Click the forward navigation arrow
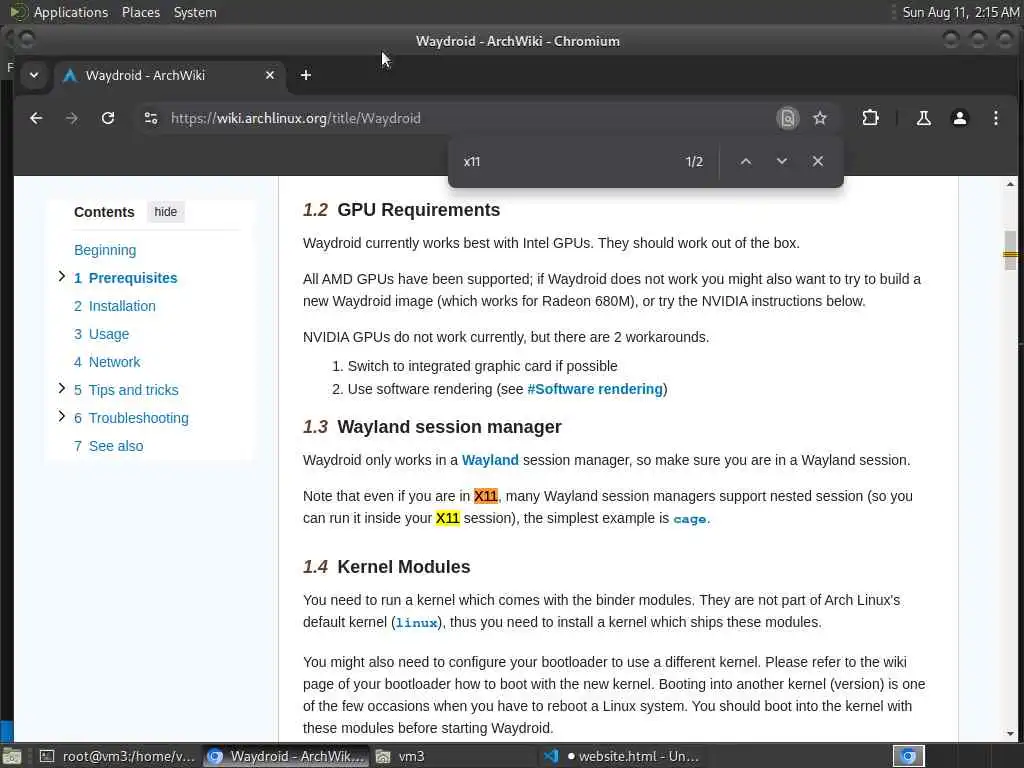Image resolution: width=1024 pixels, height=768 pixels. 72,118
